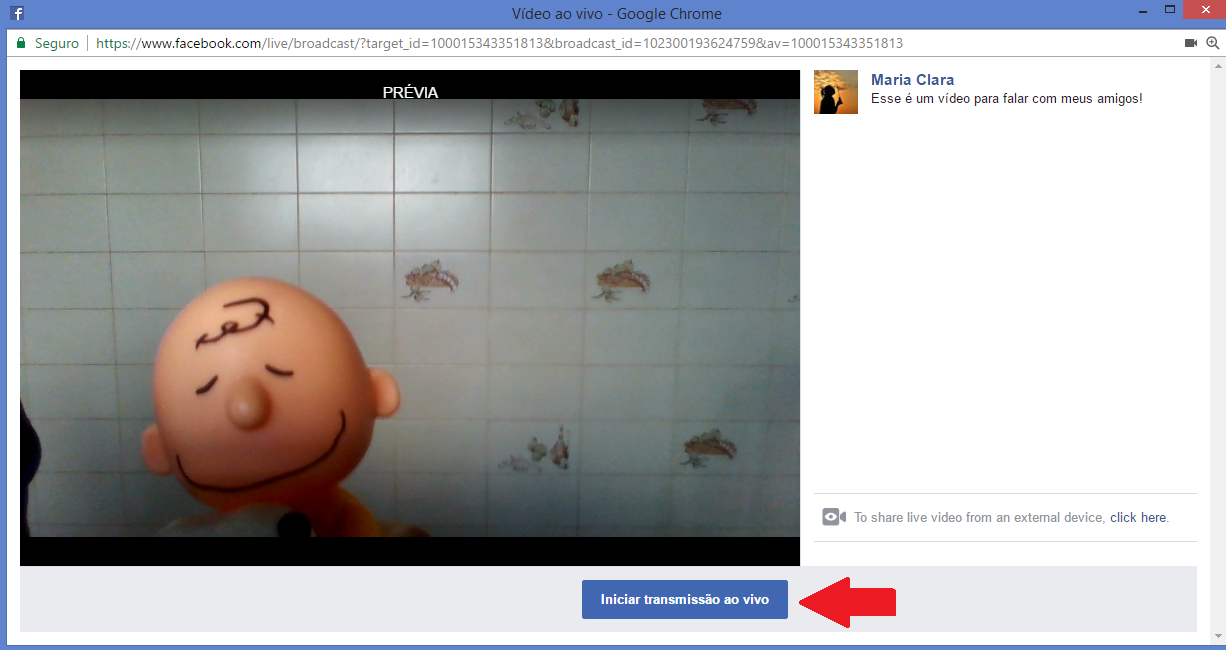Image resolution: width=1226 pixels, height=650 pixels.
Task: Click the text 'Esse é um vídeo para falar com meus amigos!'
Action: (x=1006, y=99)
